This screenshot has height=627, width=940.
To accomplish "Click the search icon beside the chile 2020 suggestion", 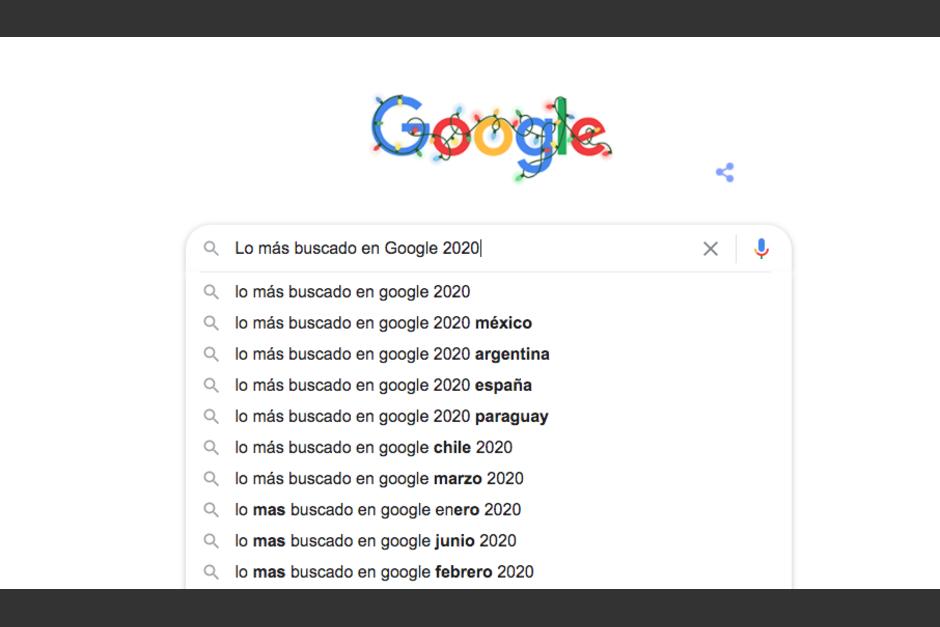I will [x=211, y=447].
